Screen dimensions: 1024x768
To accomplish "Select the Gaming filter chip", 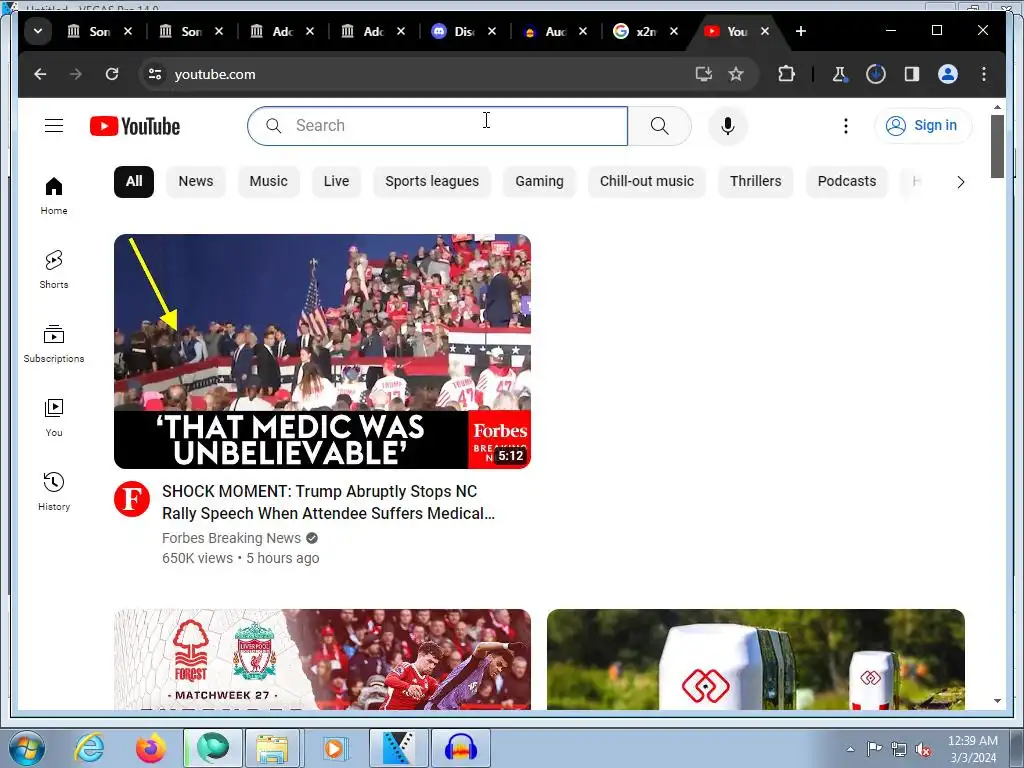I will (x=539, y=182).
